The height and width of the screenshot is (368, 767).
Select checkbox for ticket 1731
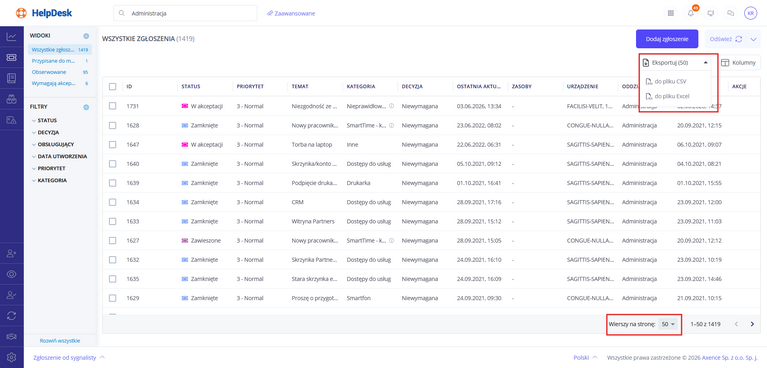pos(113,106)
